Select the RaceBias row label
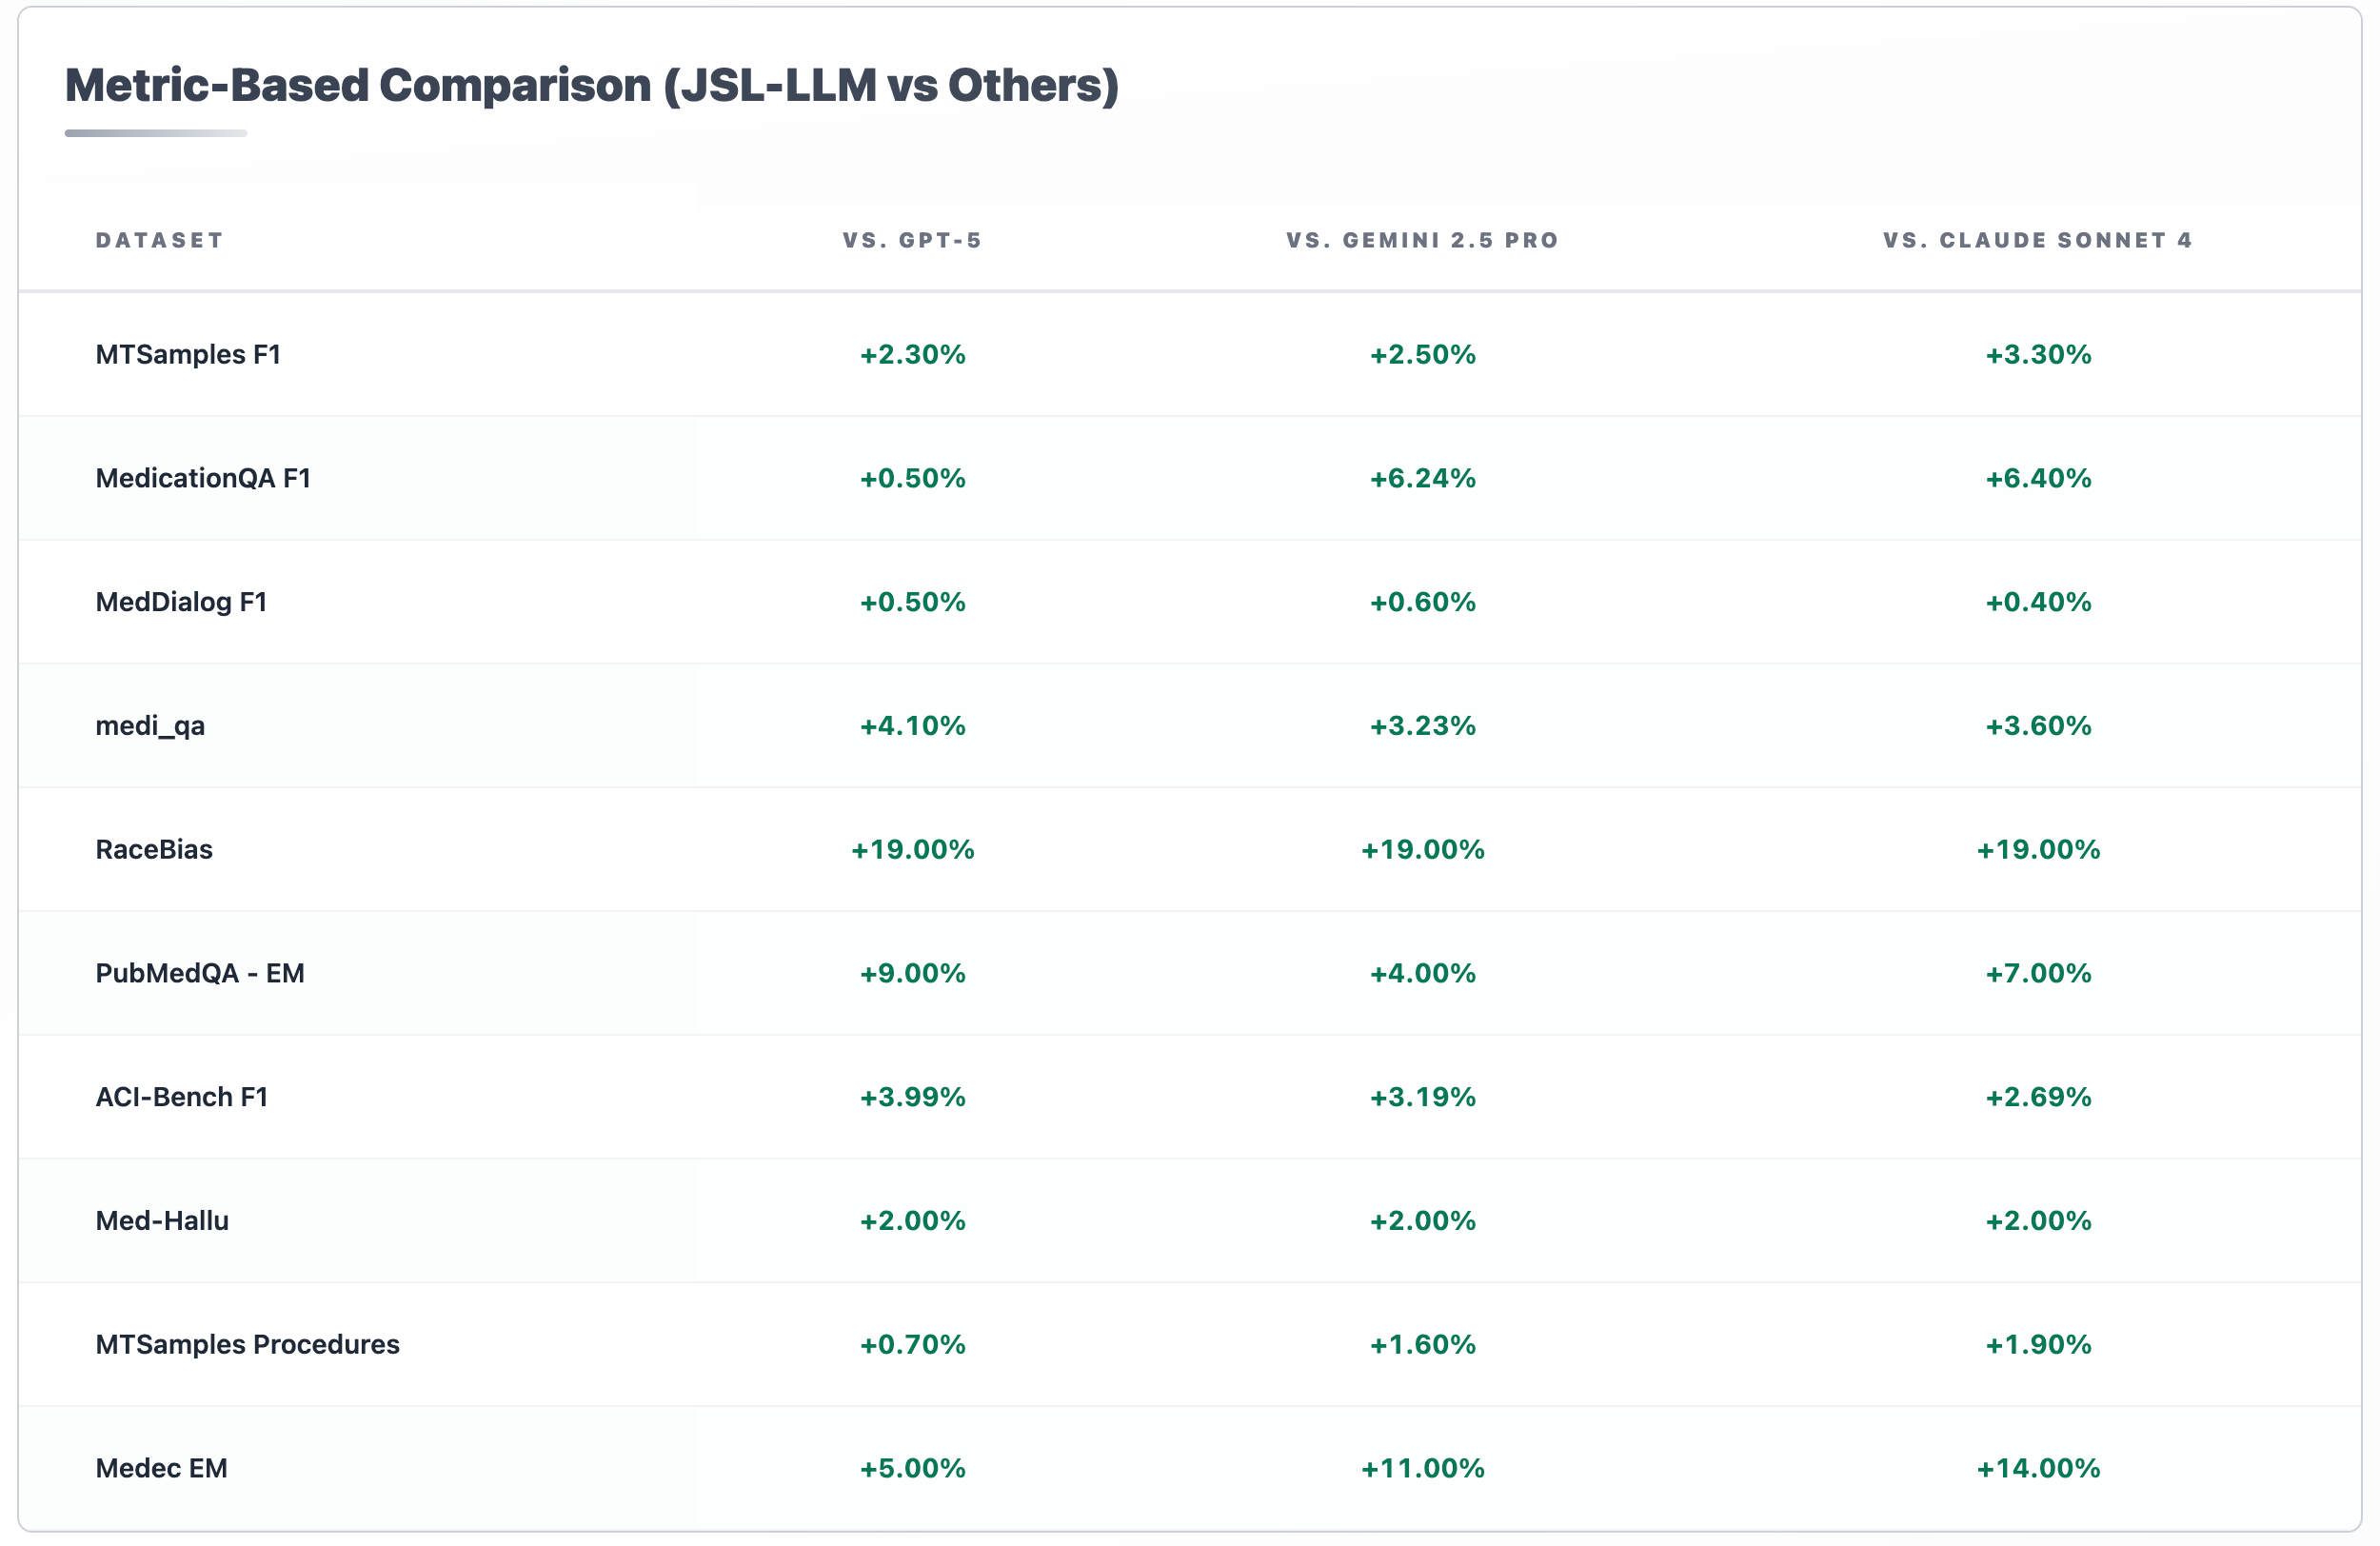This screenshot has width=2380, height=1546. click(154, 849)
